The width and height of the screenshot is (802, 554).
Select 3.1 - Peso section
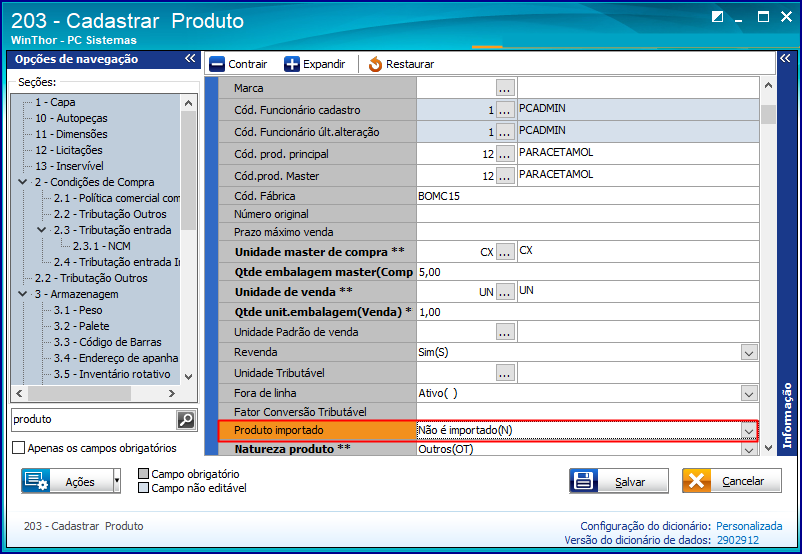[78, 310]
